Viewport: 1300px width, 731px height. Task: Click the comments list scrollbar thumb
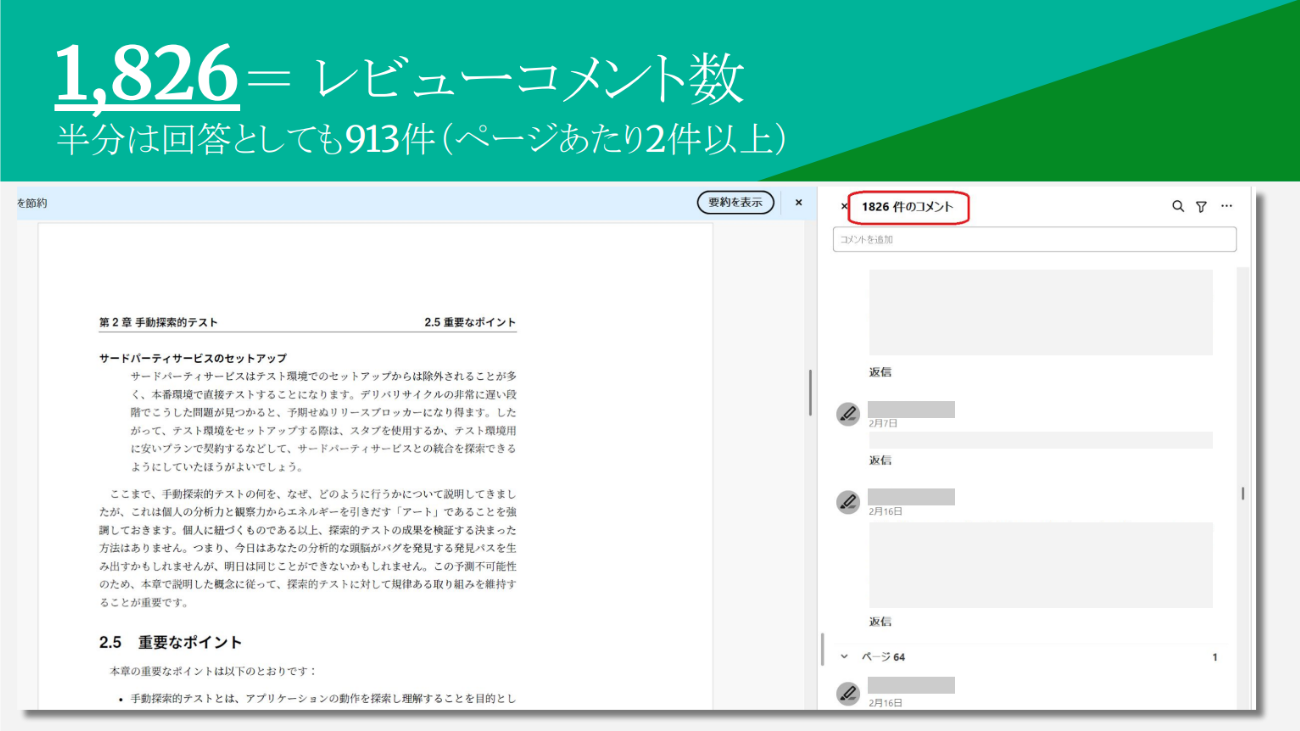point(1243,493)
